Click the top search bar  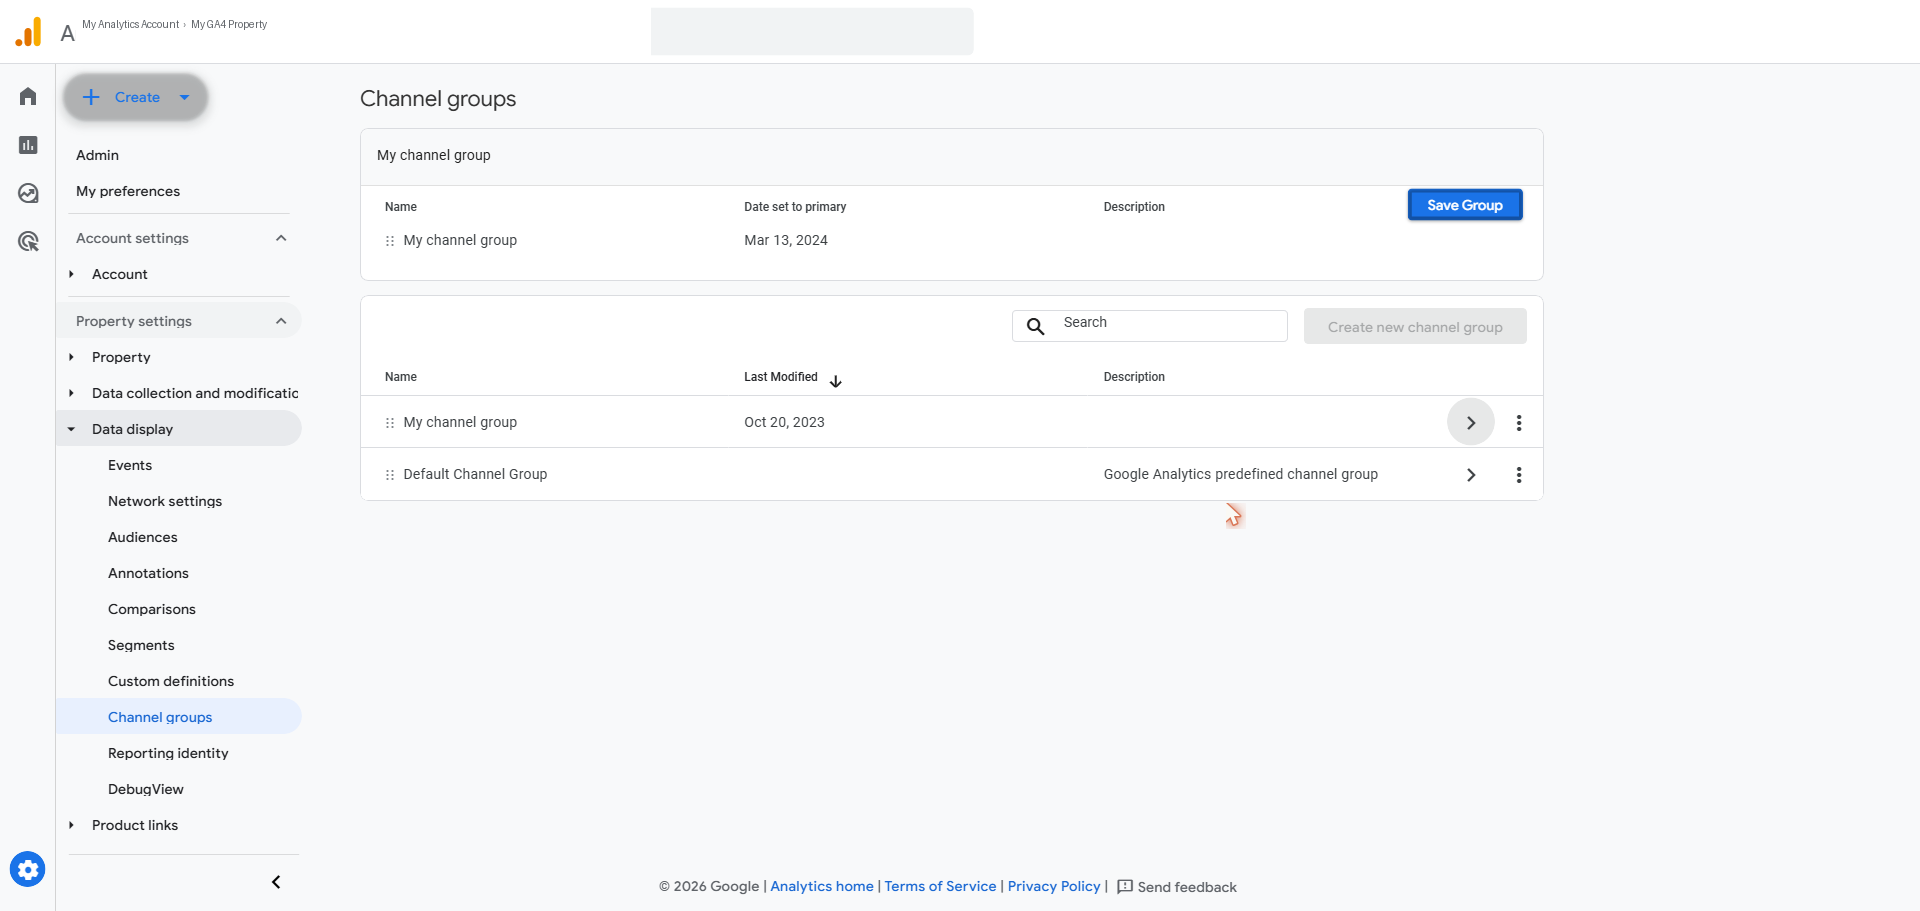pyautogui.click(x=812, y=32)
